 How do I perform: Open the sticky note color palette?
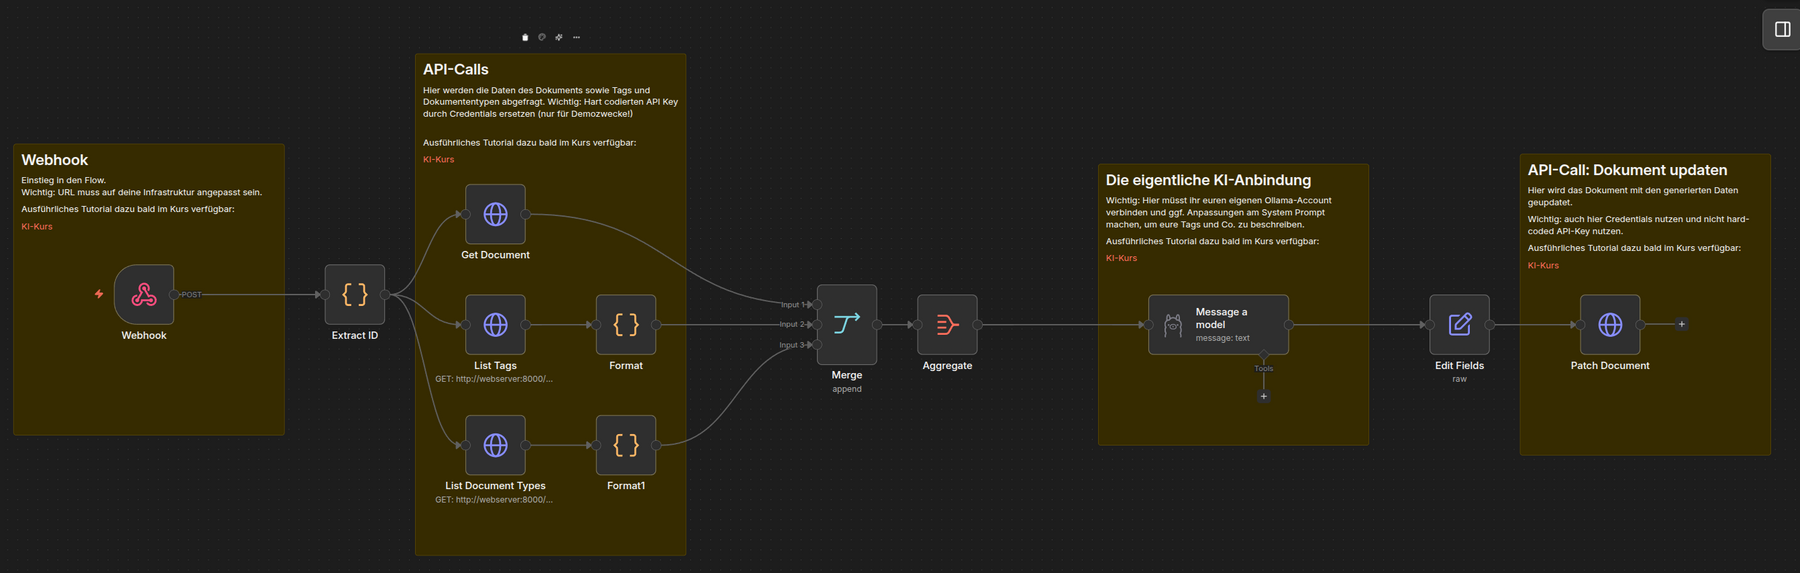click(542, 37)
